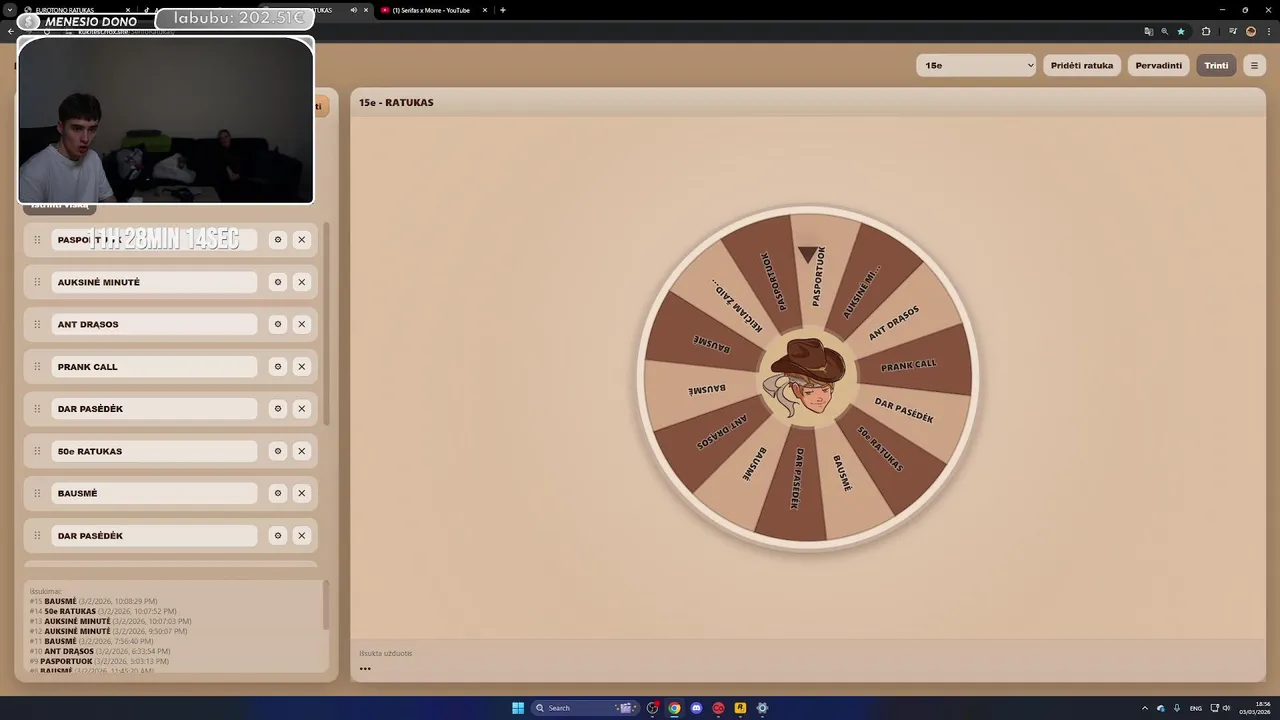The image size is (1280, 720).
Task: Spin the wheel by clicking cowboy center
Action: (x=808, y=378)
